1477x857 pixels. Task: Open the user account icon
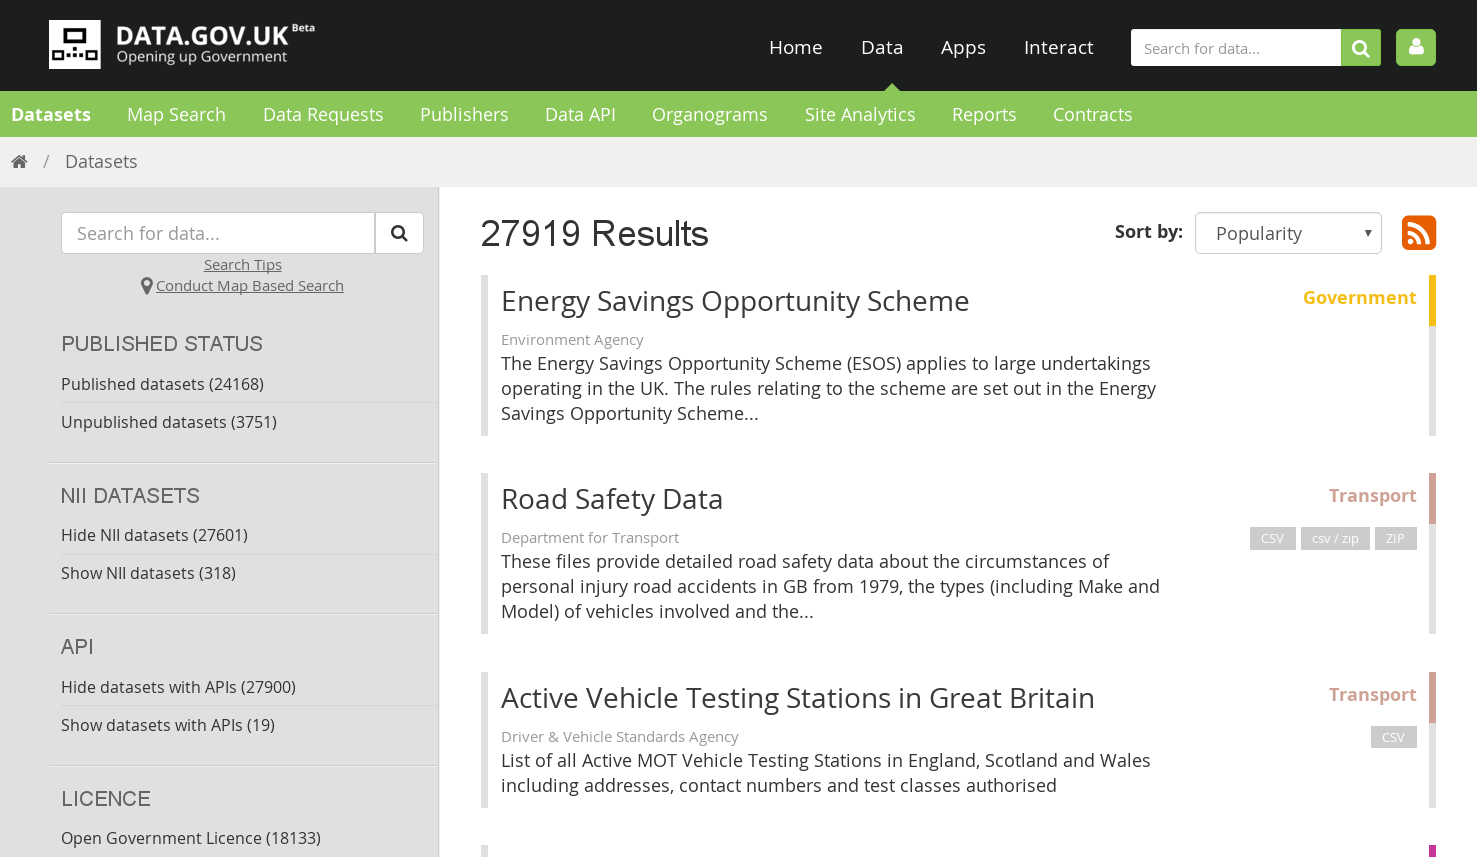click(x=1415, y=47)
